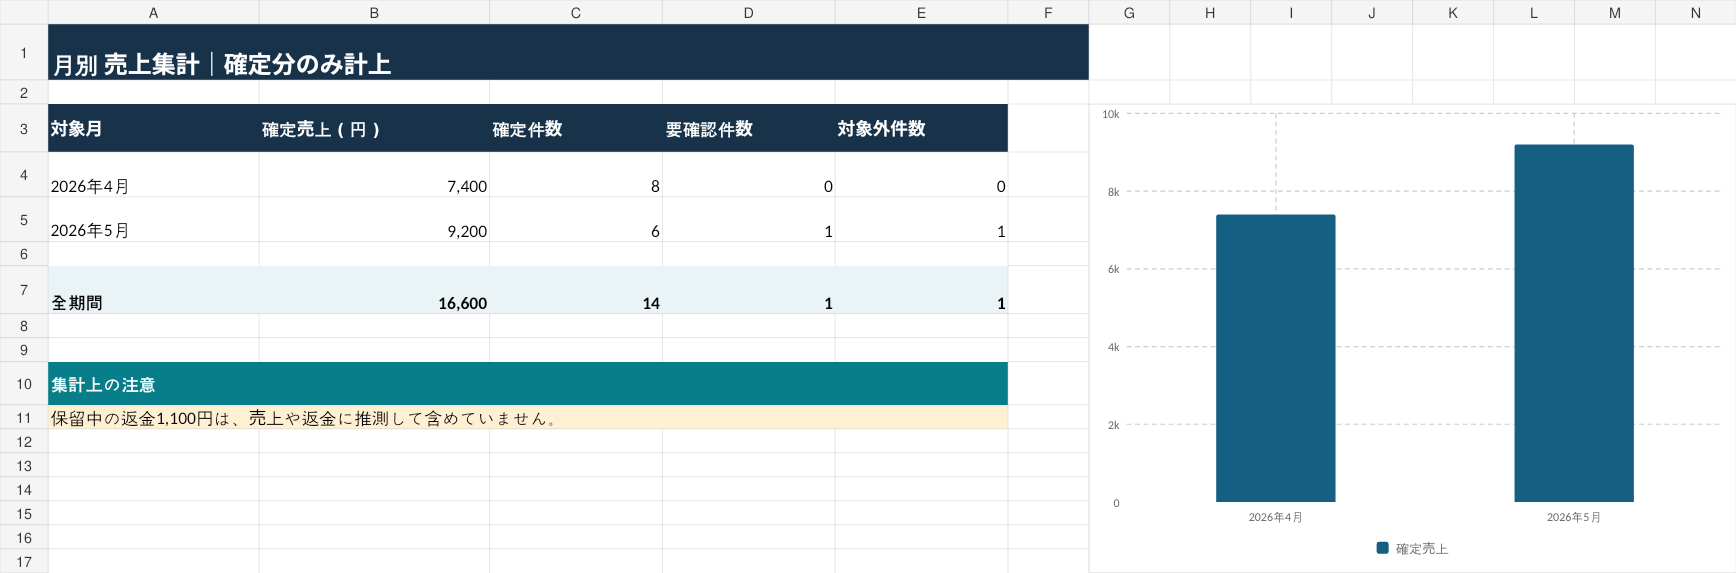Select the sales value 9,200
Image resolution: width=1736 pixels, height=573 pixels.
[x=374, y=220]
